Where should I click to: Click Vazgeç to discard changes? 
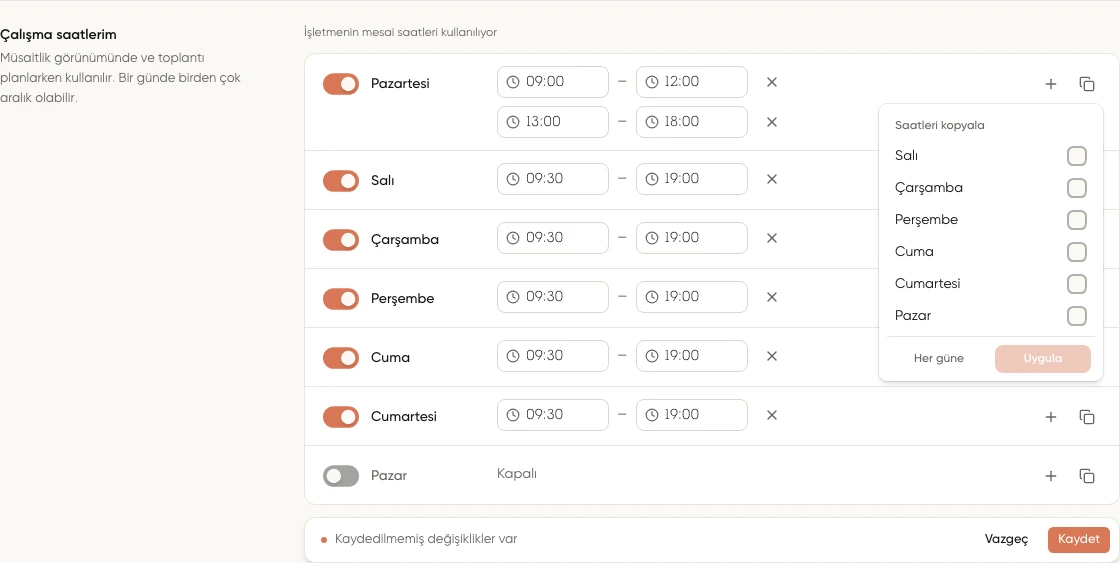pos(1006,539)
